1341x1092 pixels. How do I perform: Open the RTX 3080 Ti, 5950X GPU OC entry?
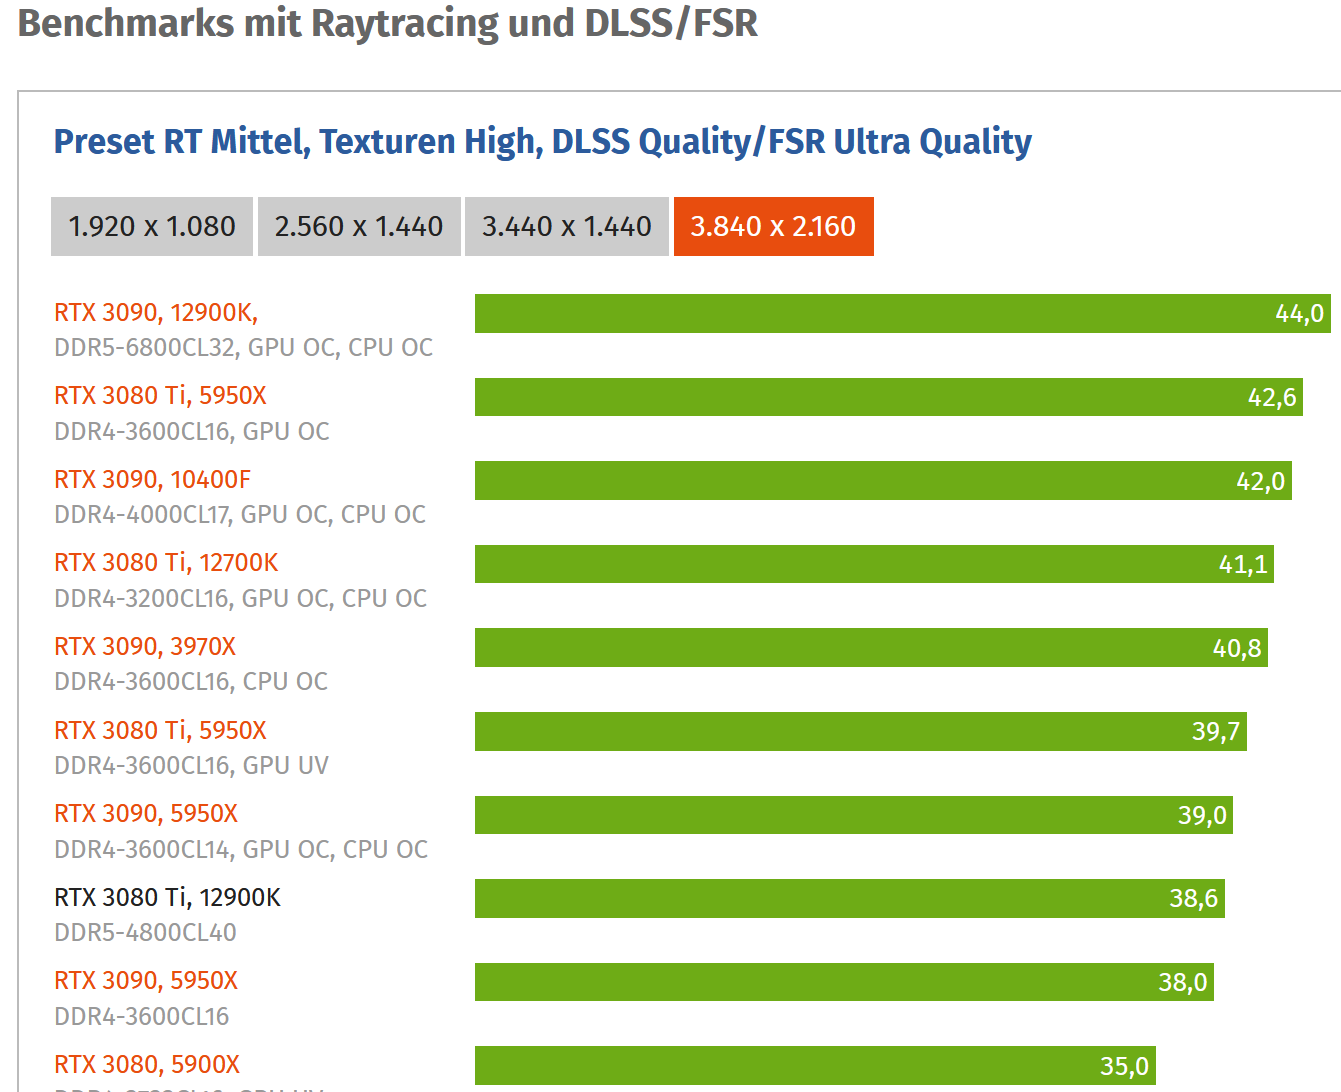tap(160, 396)
